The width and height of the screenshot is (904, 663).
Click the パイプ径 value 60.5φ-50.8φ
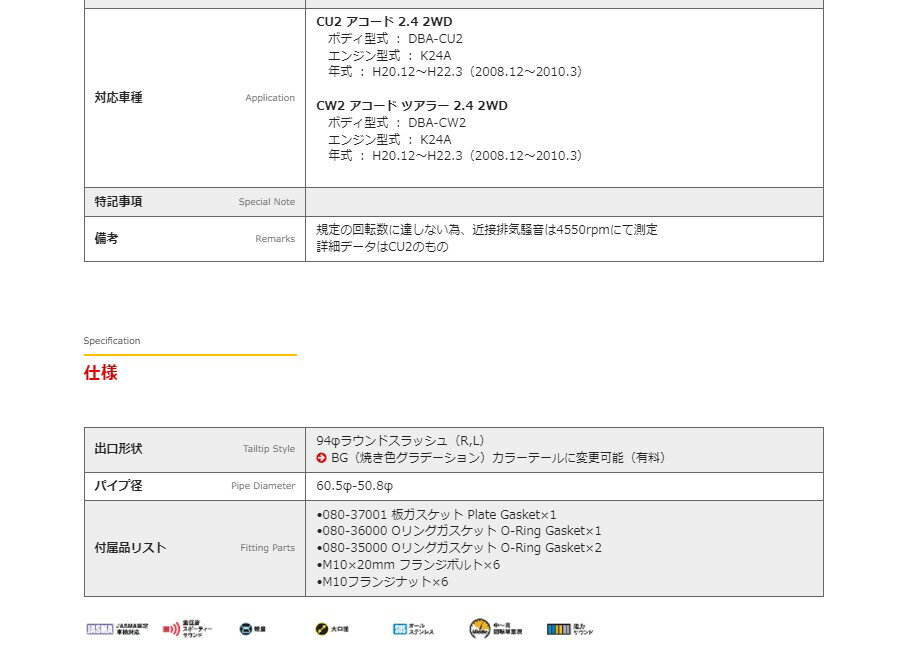[355, 486]
